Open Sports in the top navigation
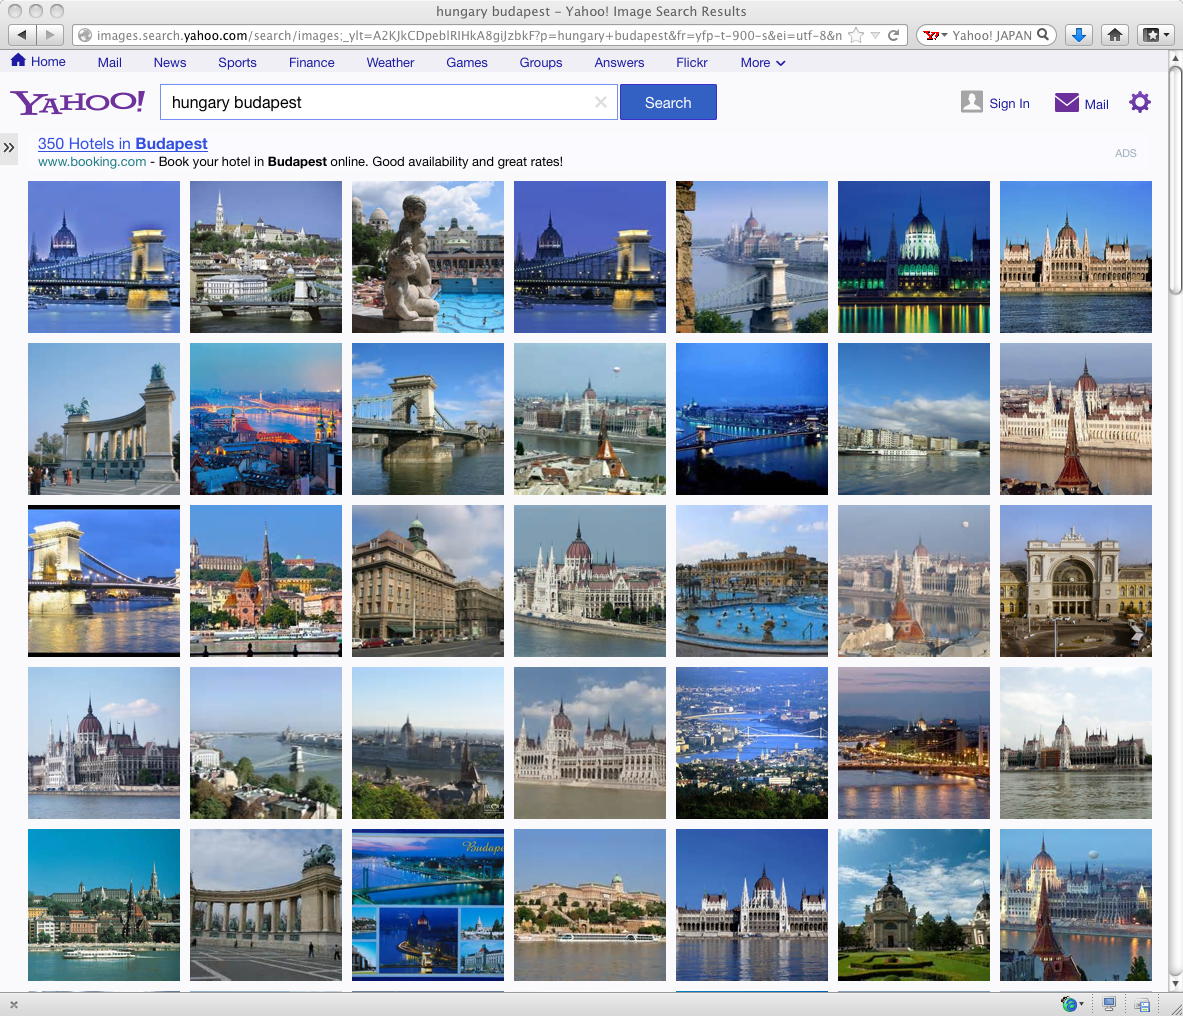This screenshot has width=1183, height=1016. click(x=237, y=63)
